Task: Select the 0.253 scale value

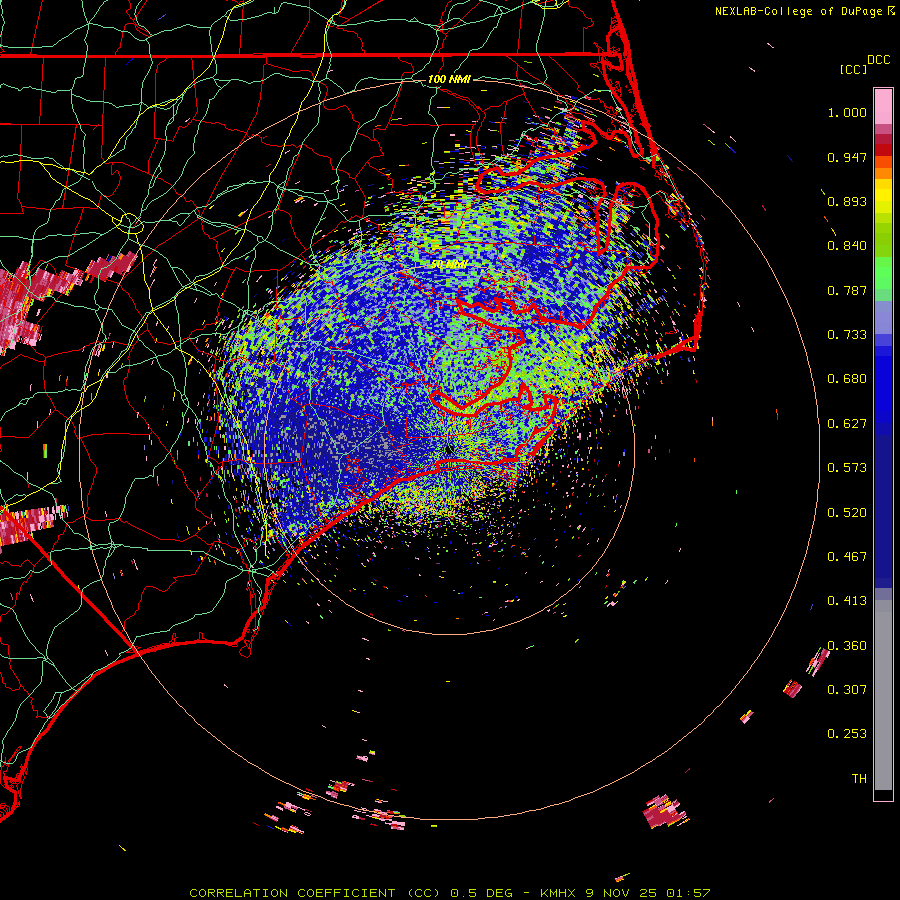Action: (847, 734)
